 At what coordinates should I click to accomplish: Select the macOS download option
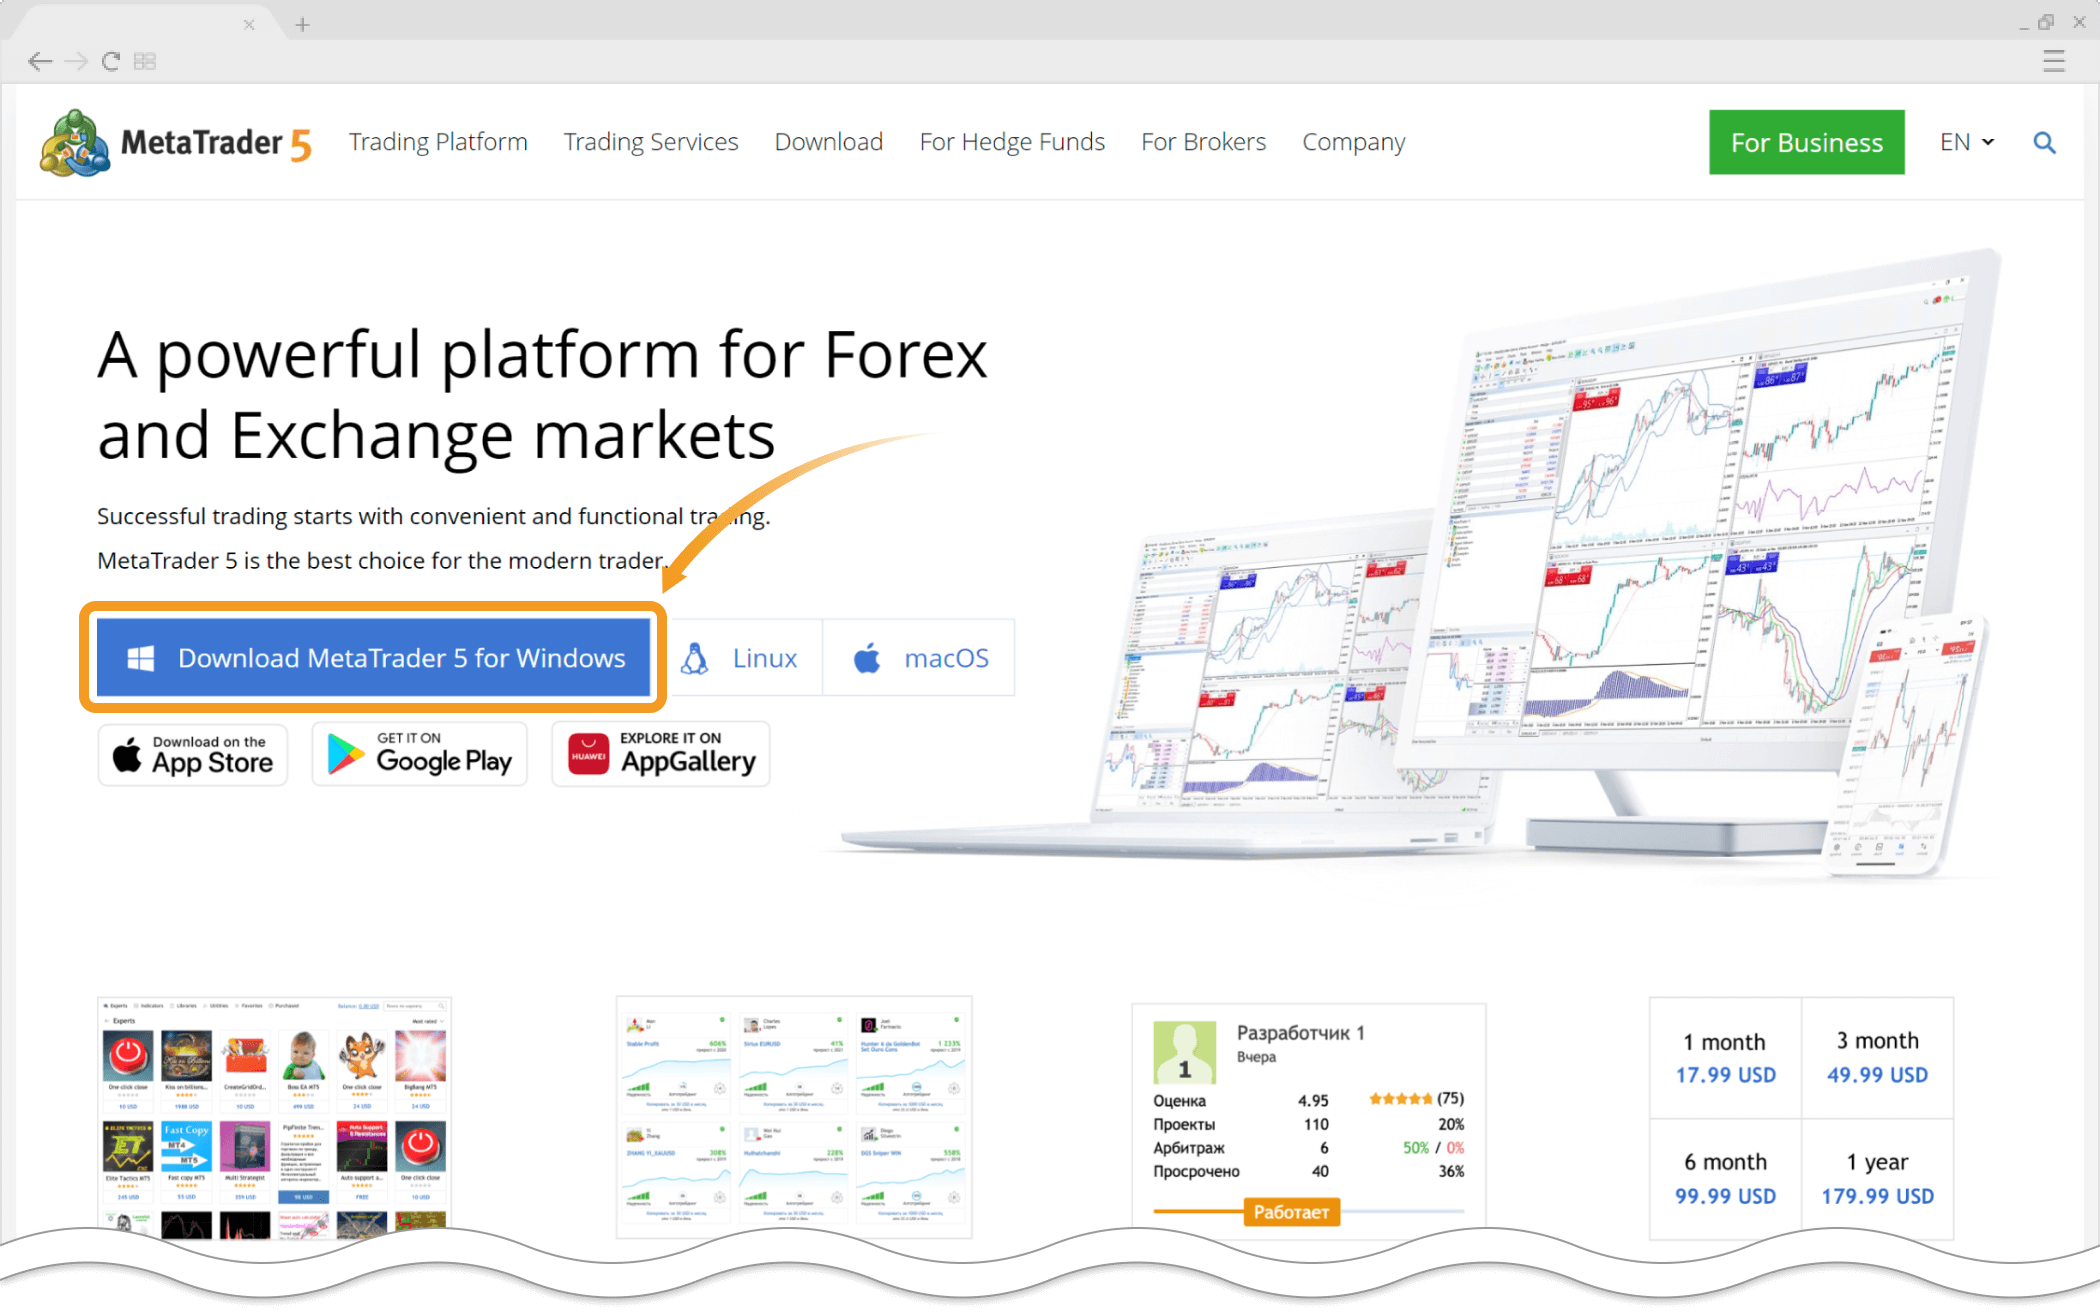[919, 657]
